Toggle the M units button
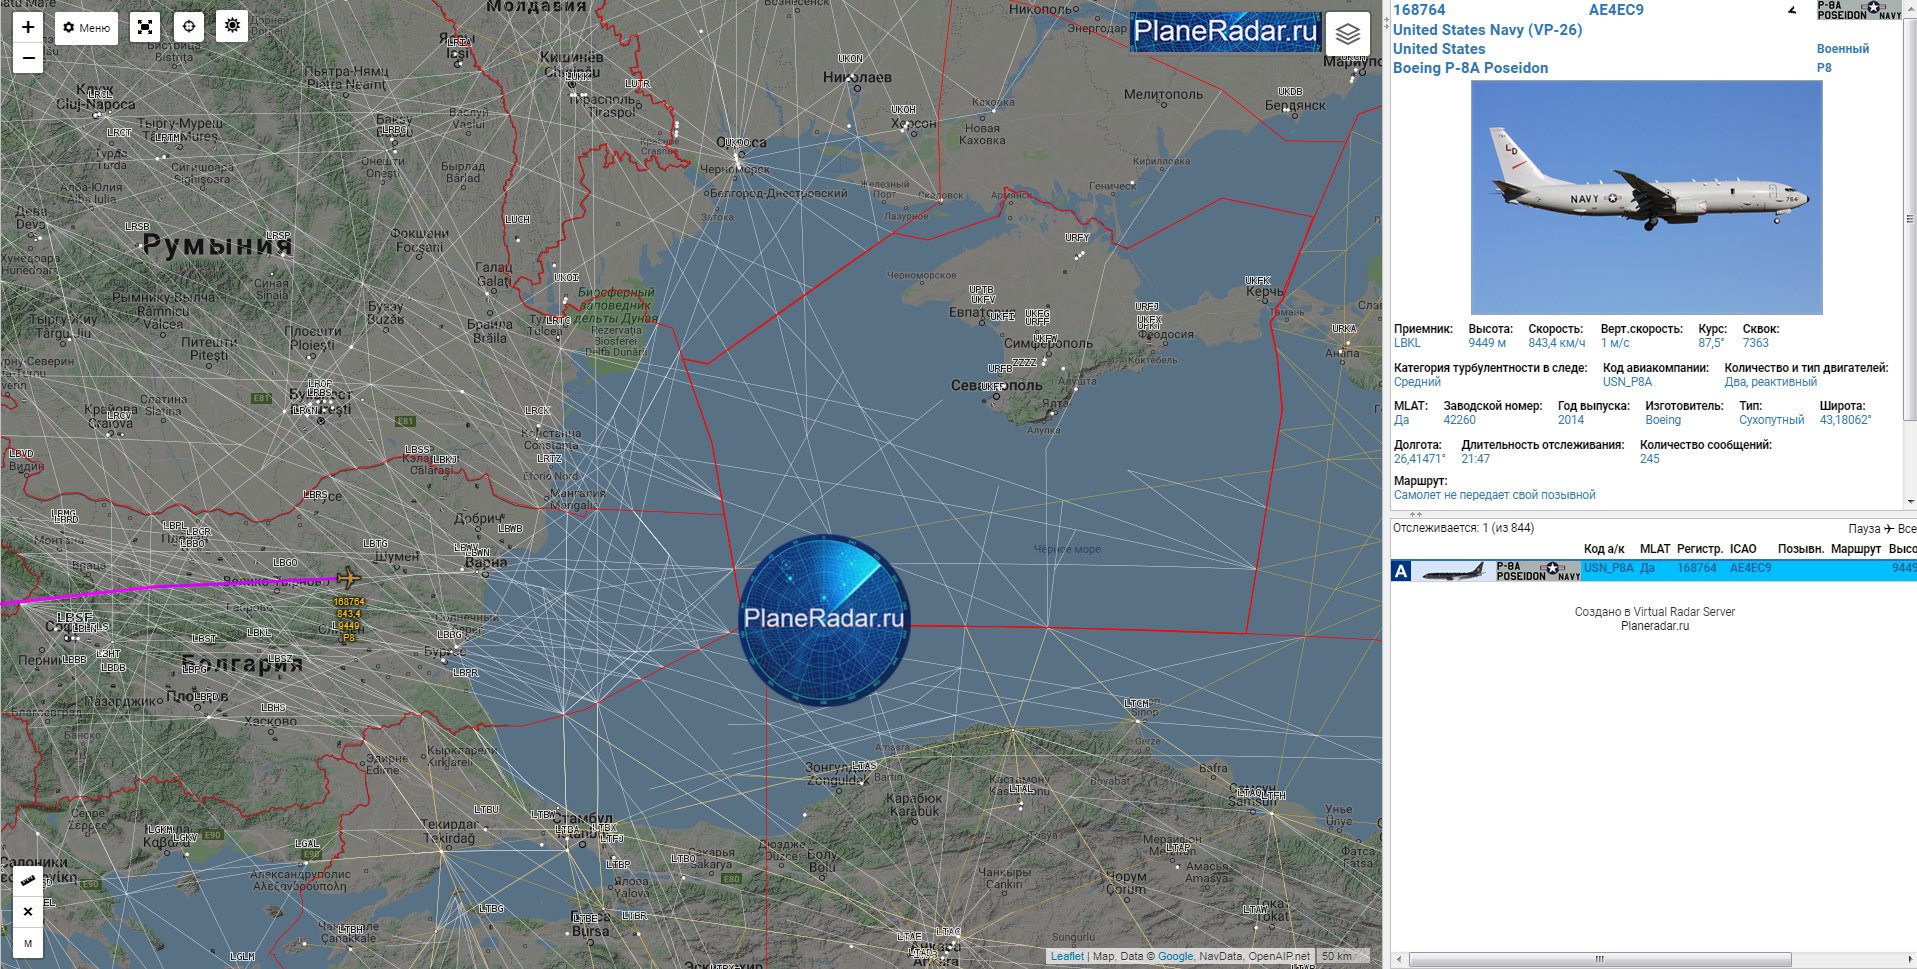 coord(28,943)
